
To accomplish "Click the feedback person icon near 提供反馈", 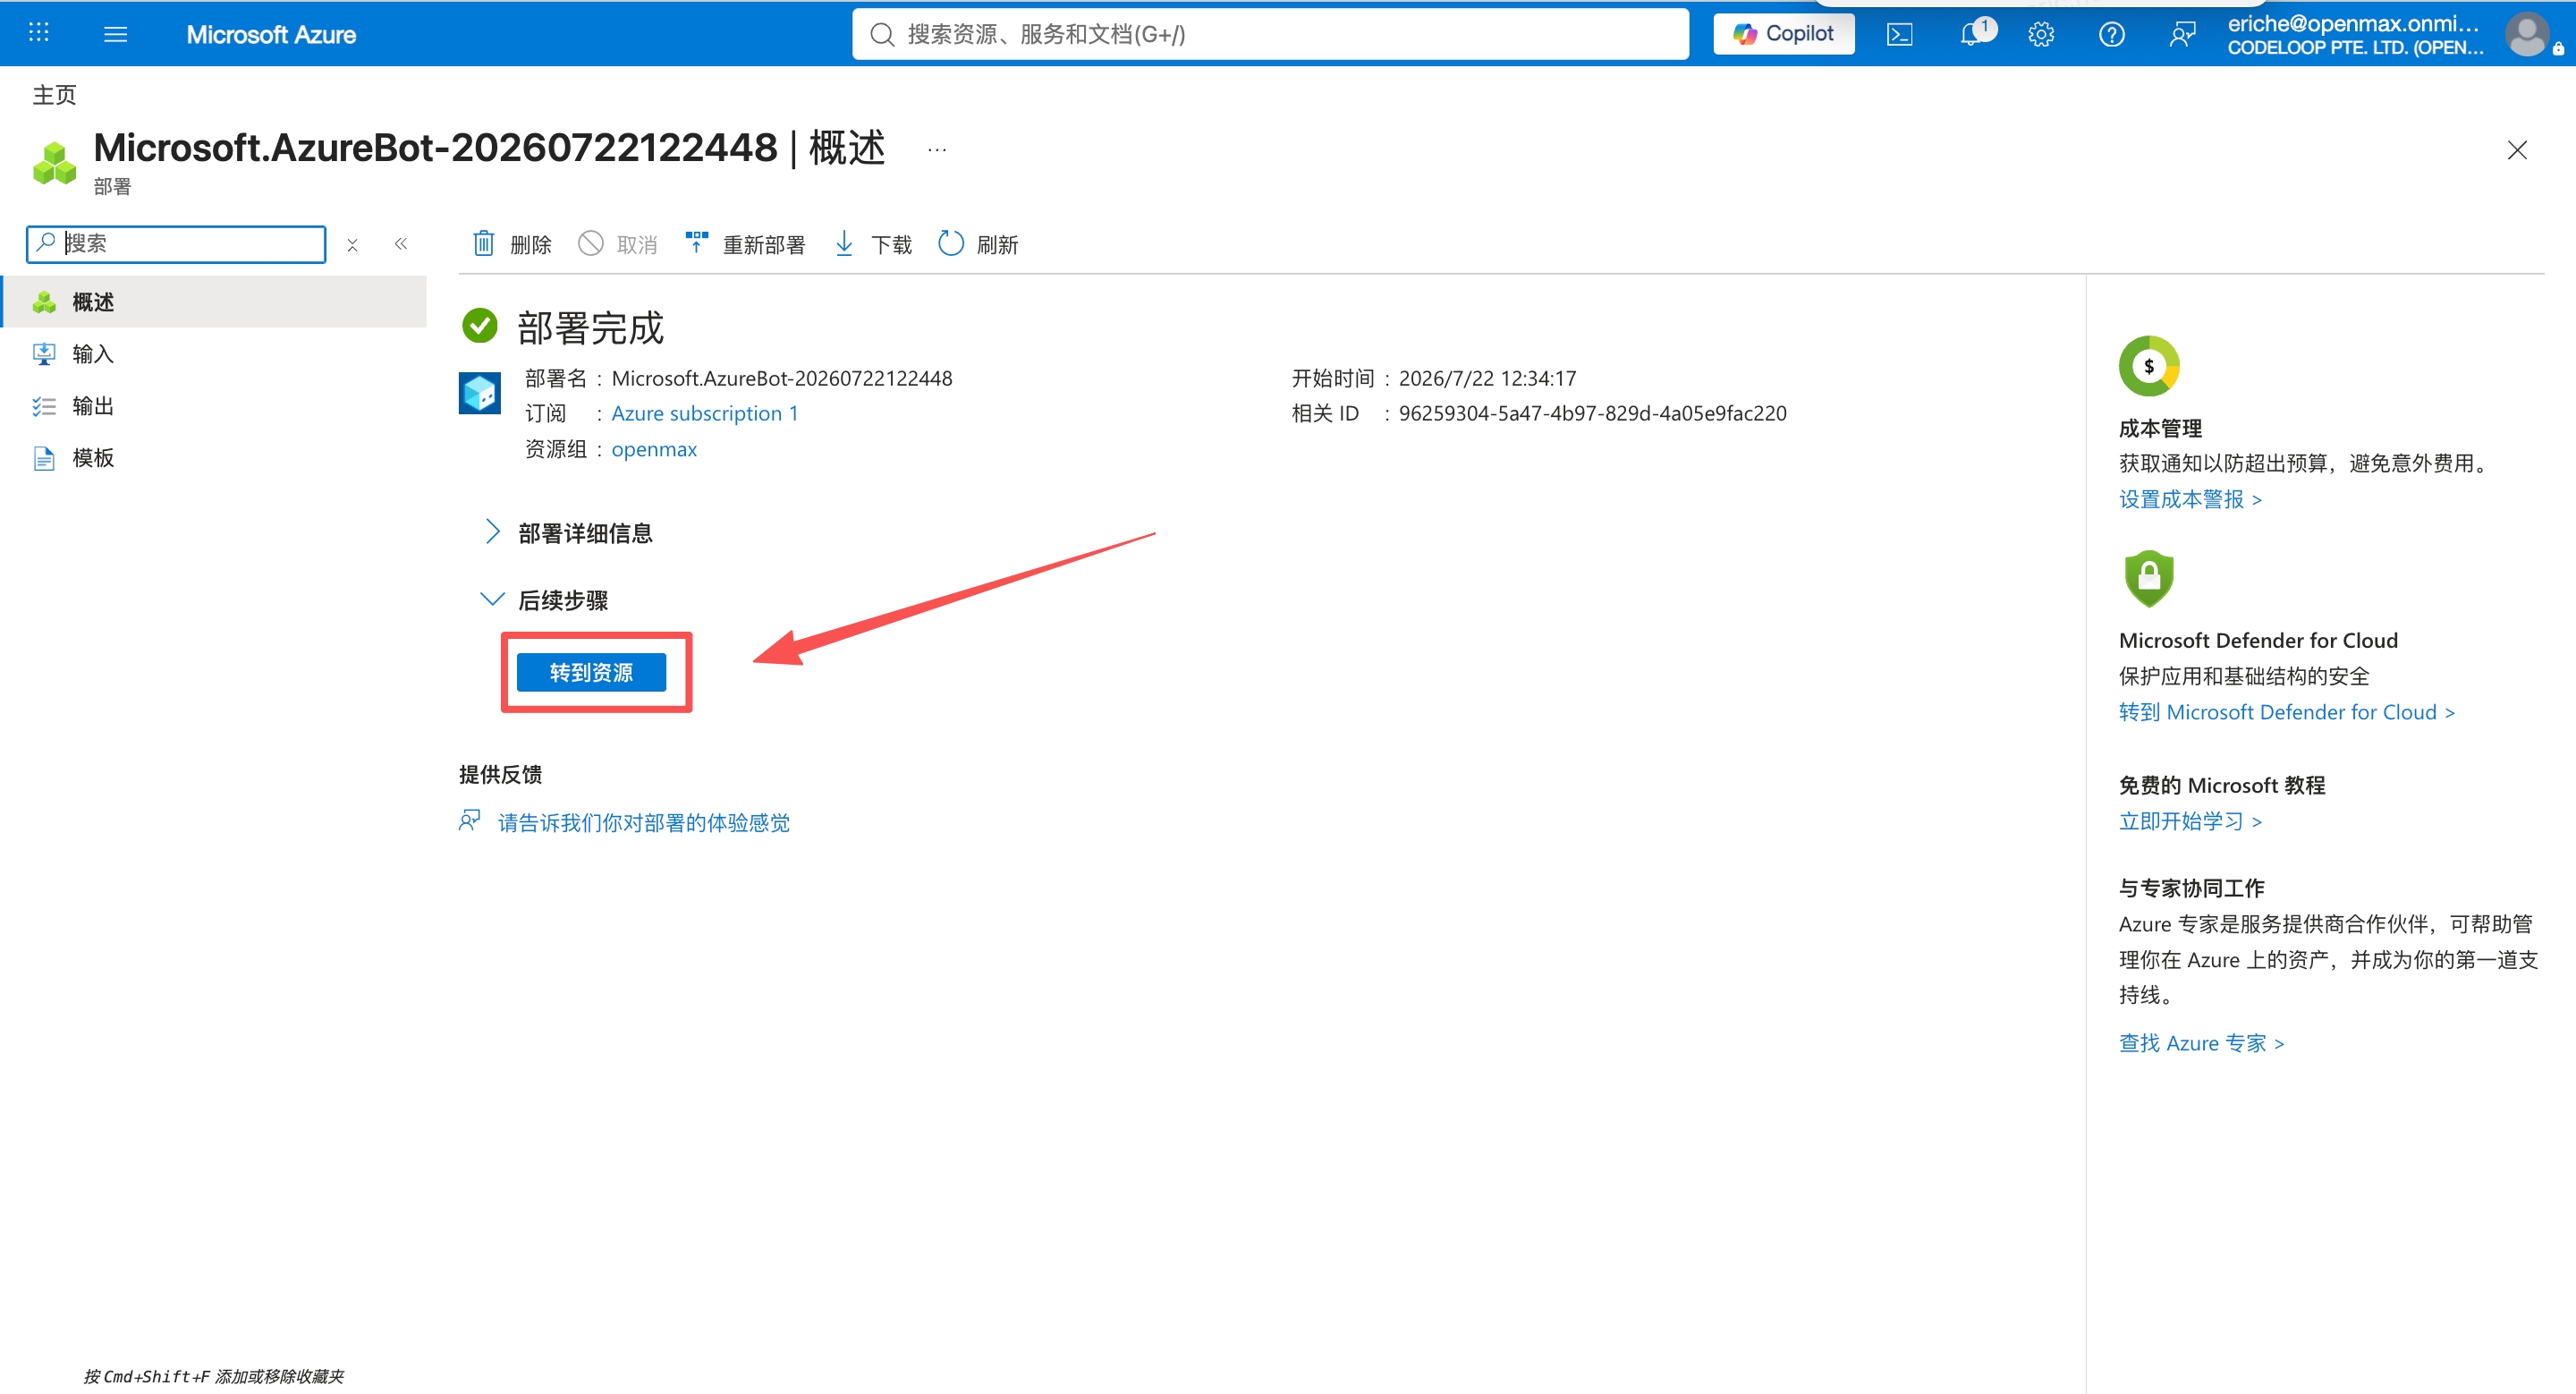I will (x=469, y=821).
